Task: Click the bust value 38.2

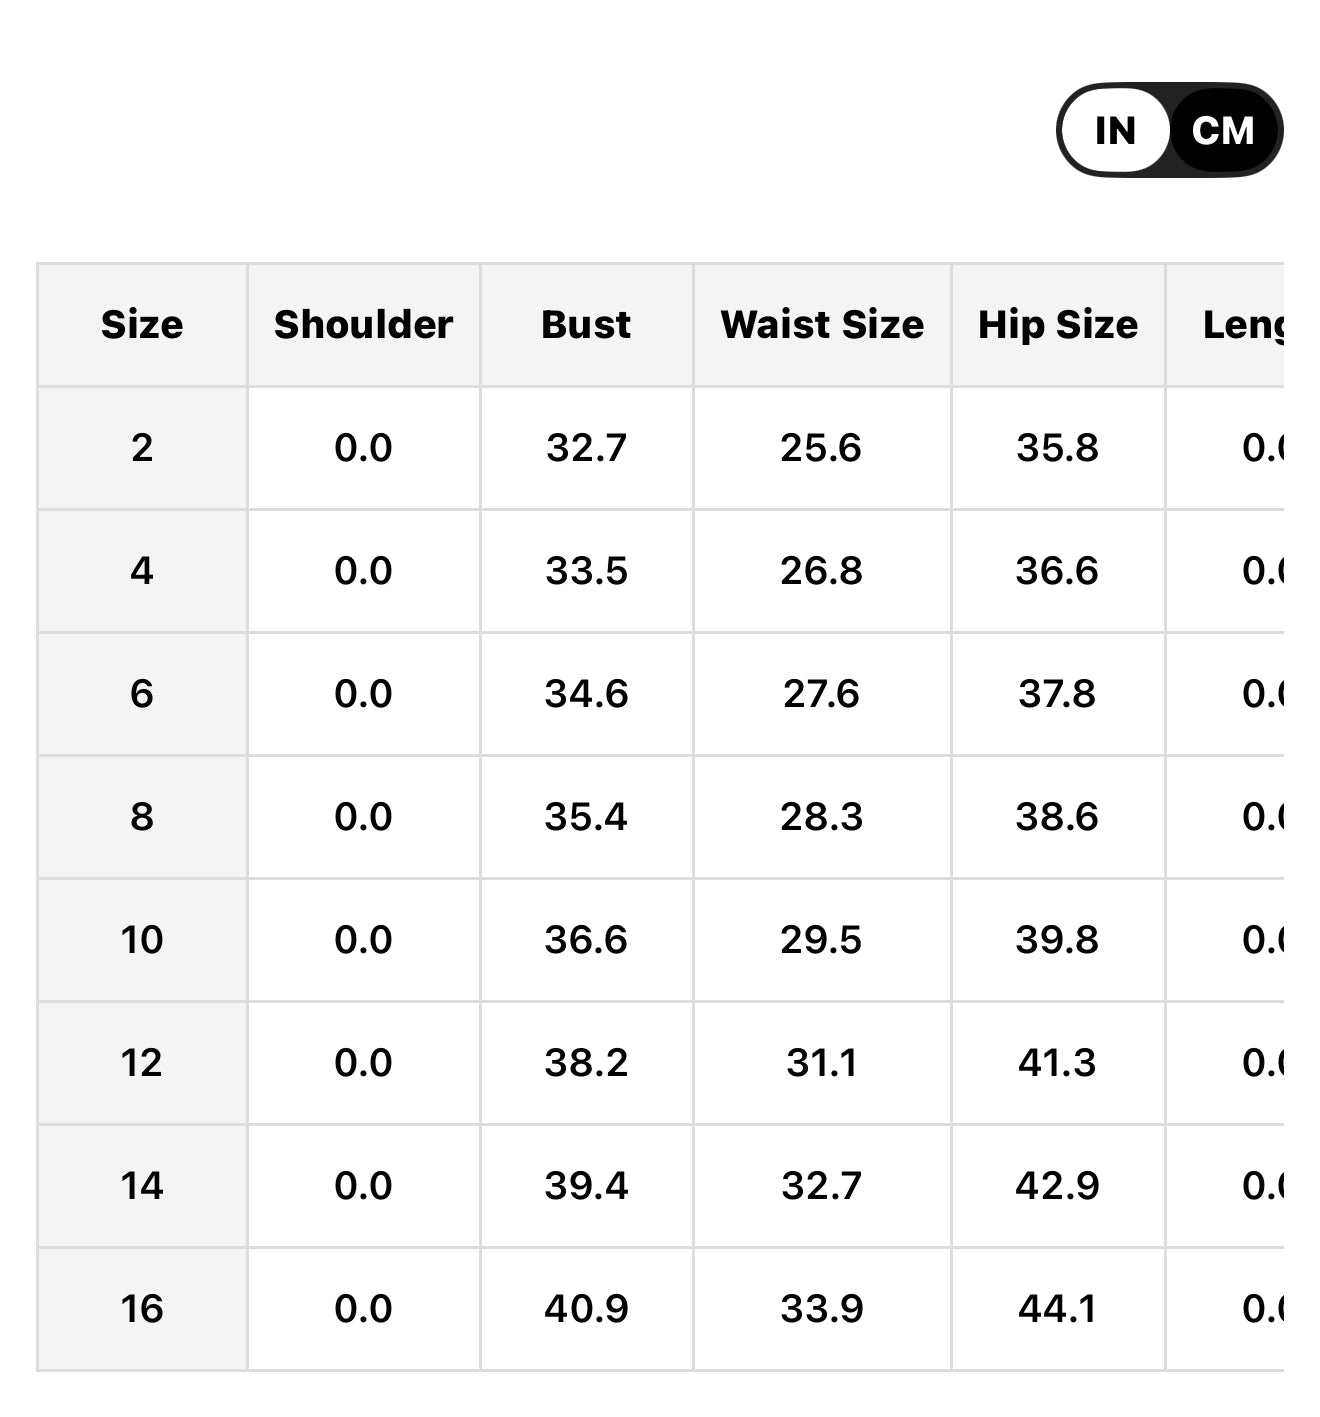Action: [x=586, y=1063]
